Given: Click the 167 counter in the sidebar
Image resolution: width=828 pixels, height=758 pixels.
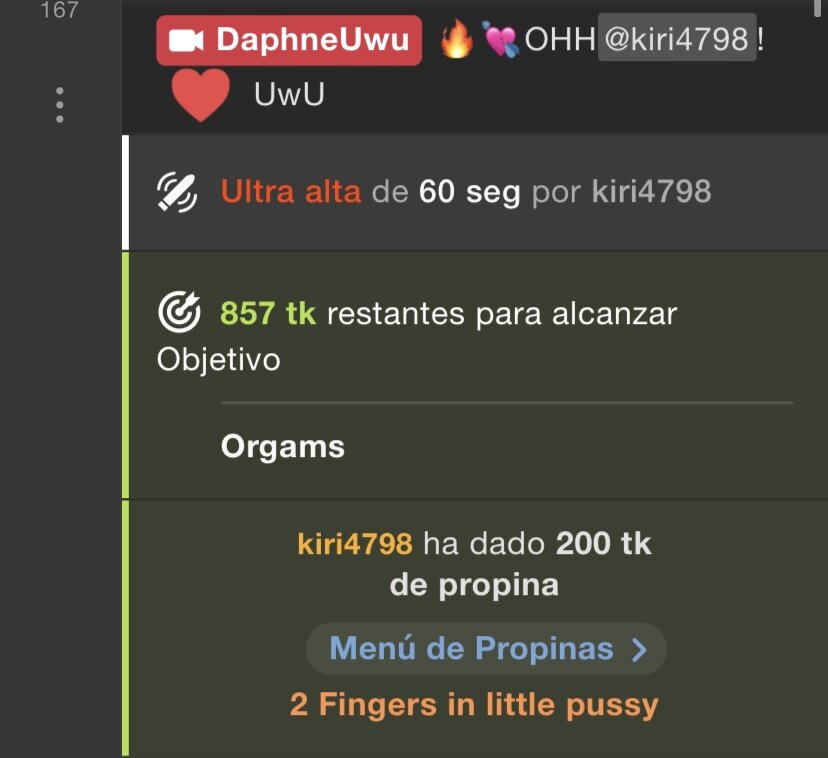Looking at the screenshot, I should (x=60, y=10).
